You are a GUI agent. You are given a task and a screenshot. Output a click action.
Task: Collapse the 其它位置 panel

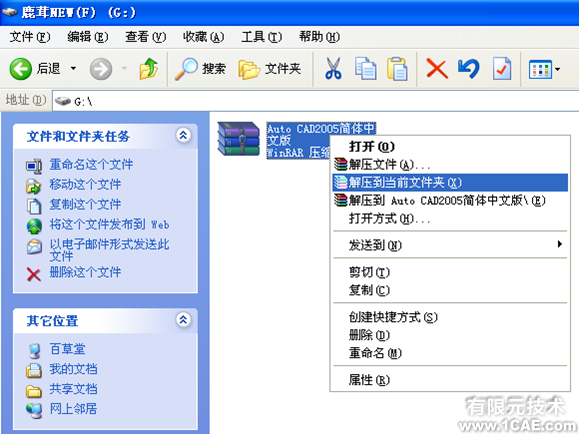tap(184, 319)
